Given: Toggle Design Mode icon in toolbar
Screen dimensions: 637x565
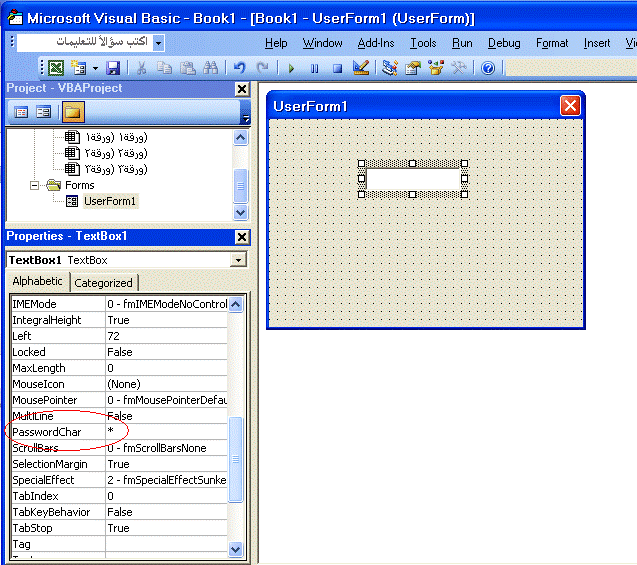Looking at the screenshot, I should (361, 68).
